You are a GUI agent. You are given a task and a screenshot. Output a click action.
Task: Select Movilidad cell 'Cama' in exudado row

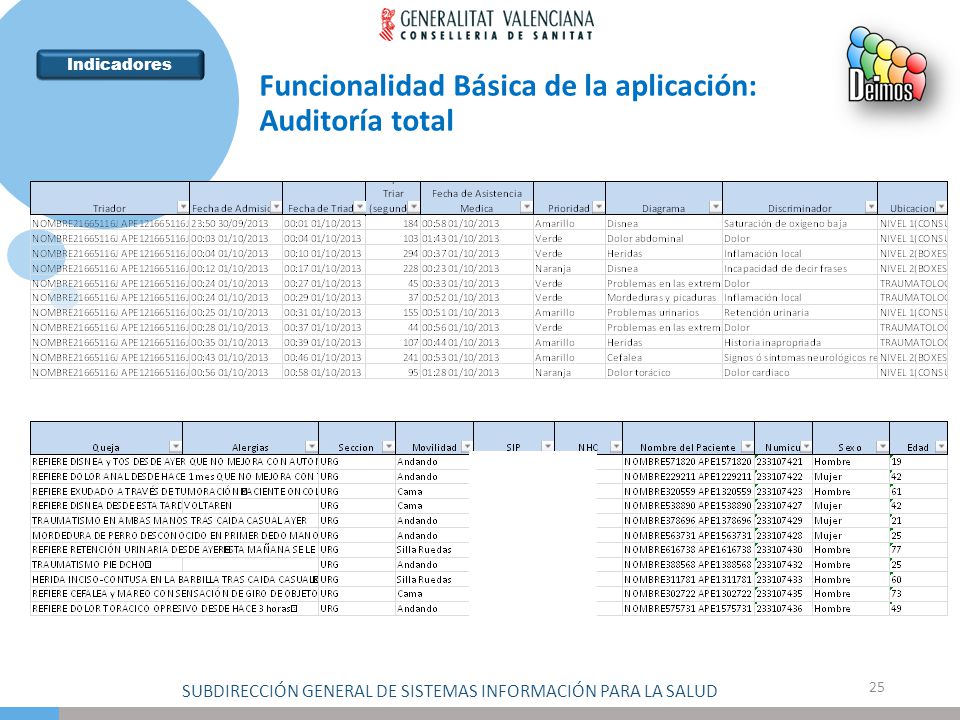pos(432,491)
